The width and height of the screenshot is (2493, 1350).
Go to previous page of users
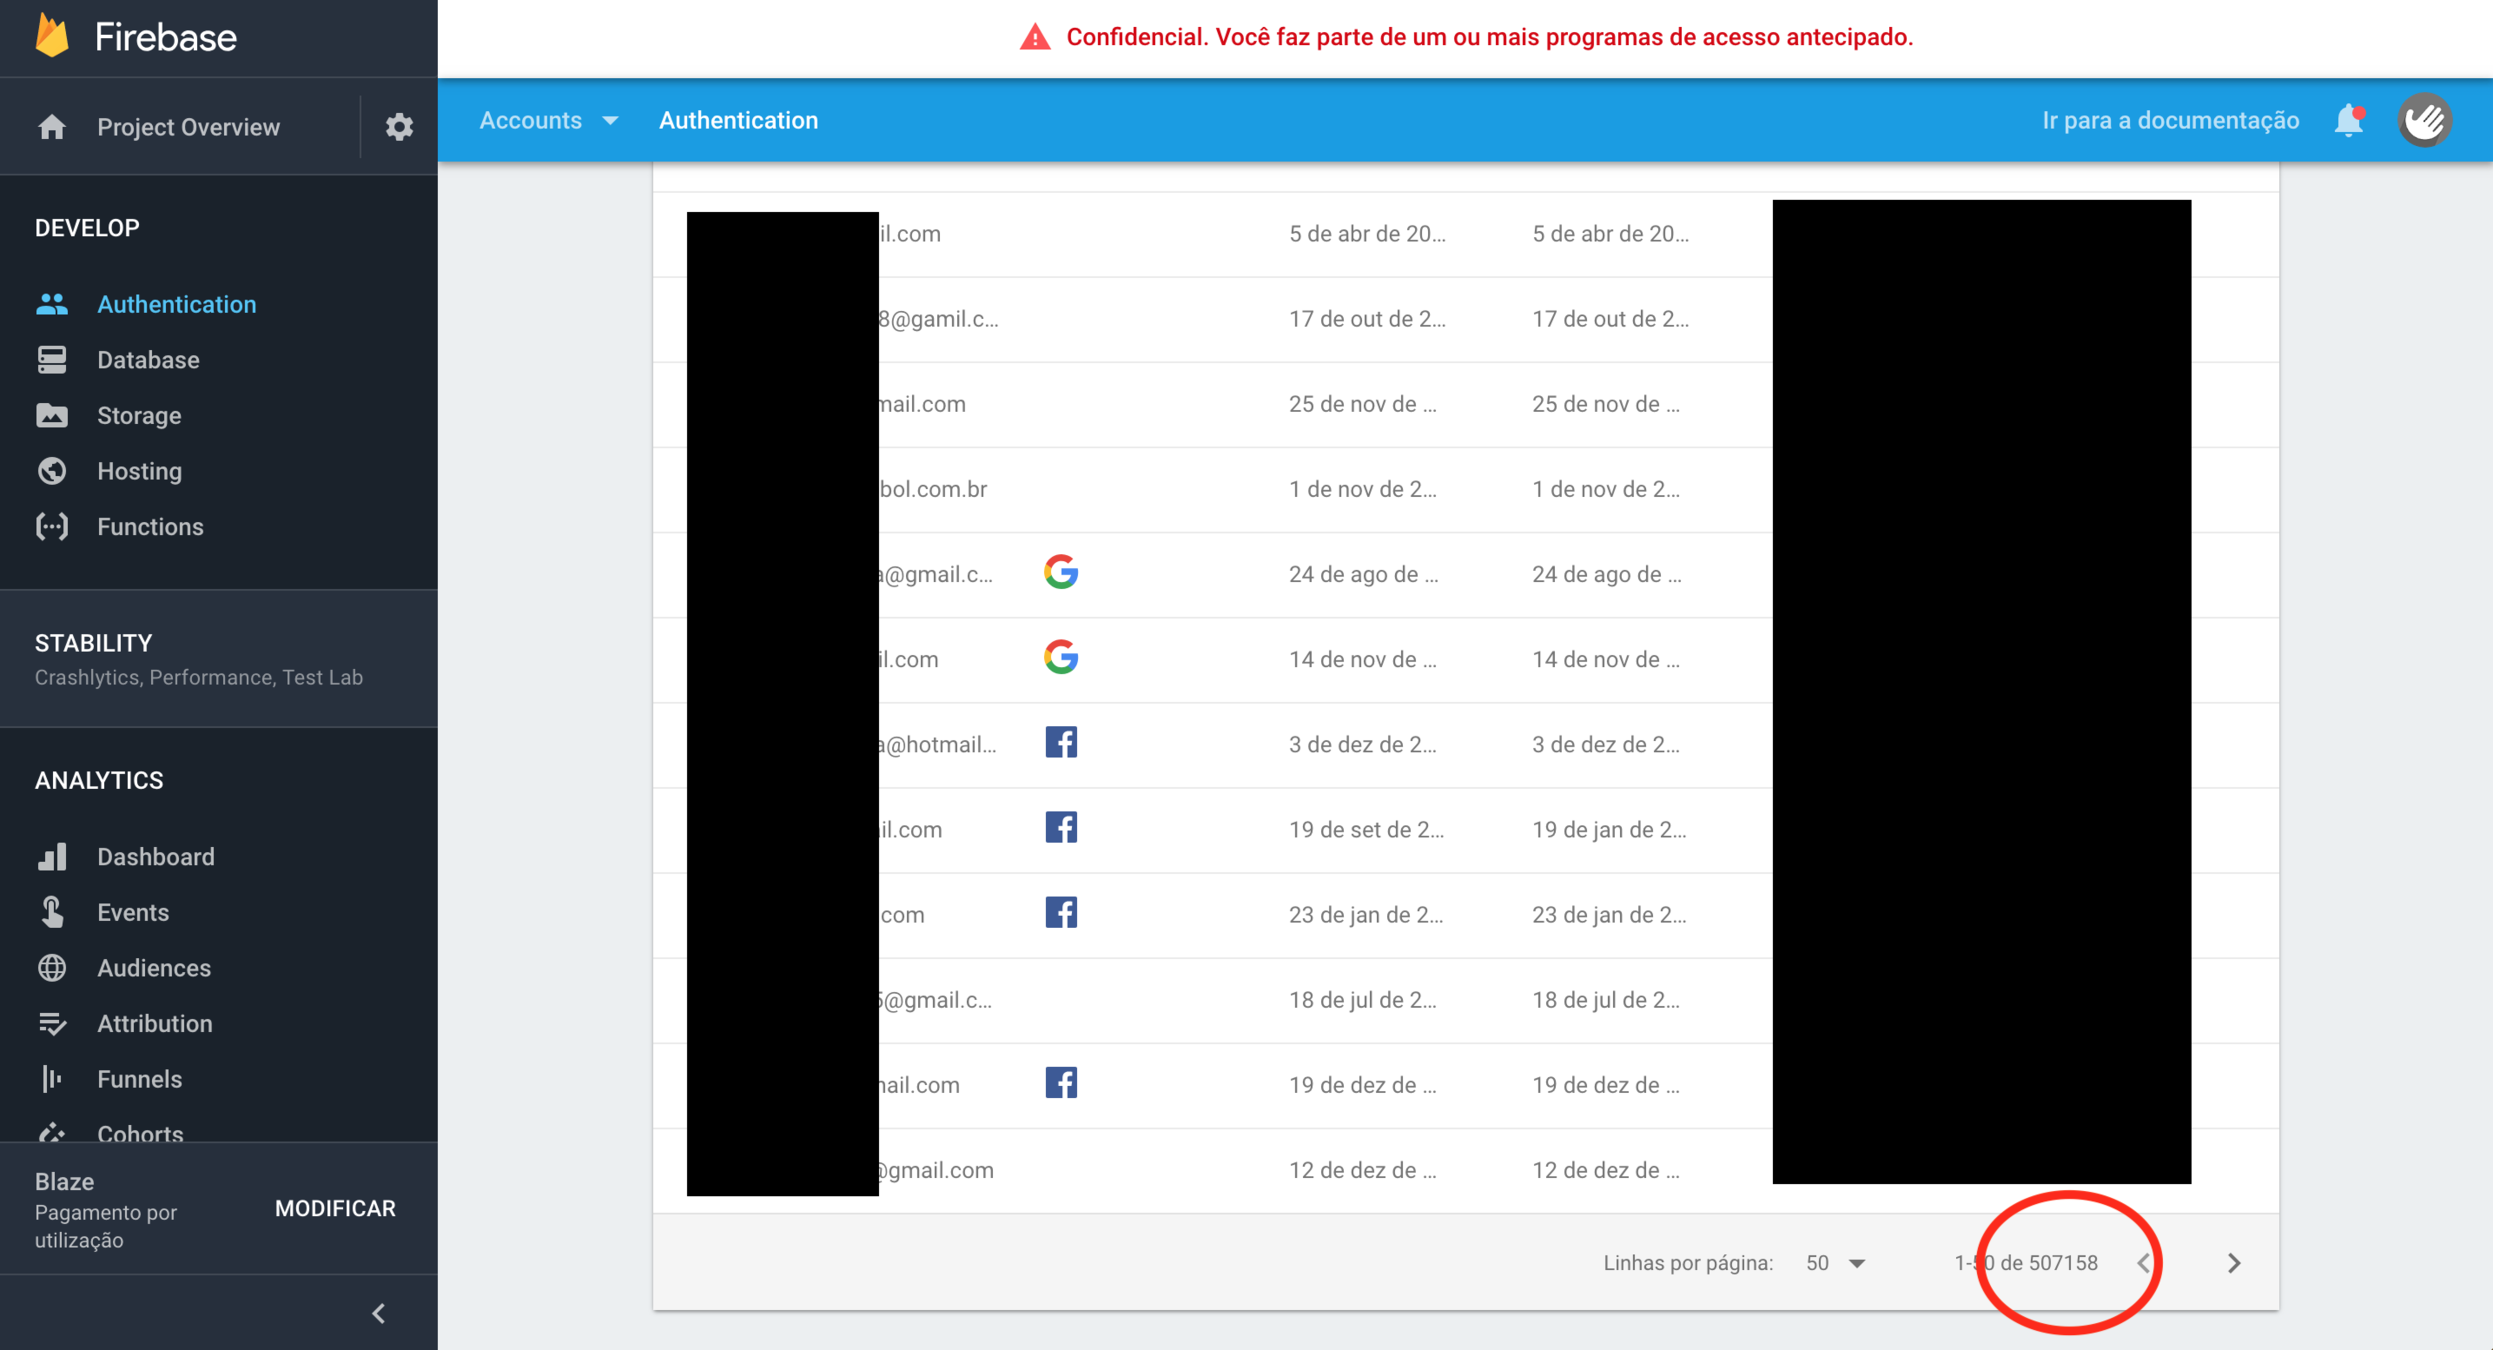pyautogui.click(x=2144, y=1263)
